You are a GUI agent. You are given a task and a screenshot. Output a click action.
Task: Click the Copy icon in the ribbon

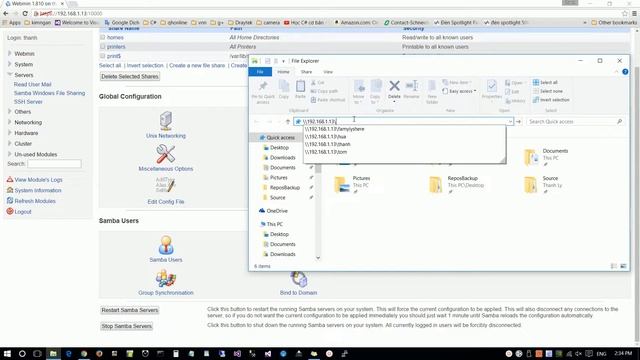(x=284, y=87)
